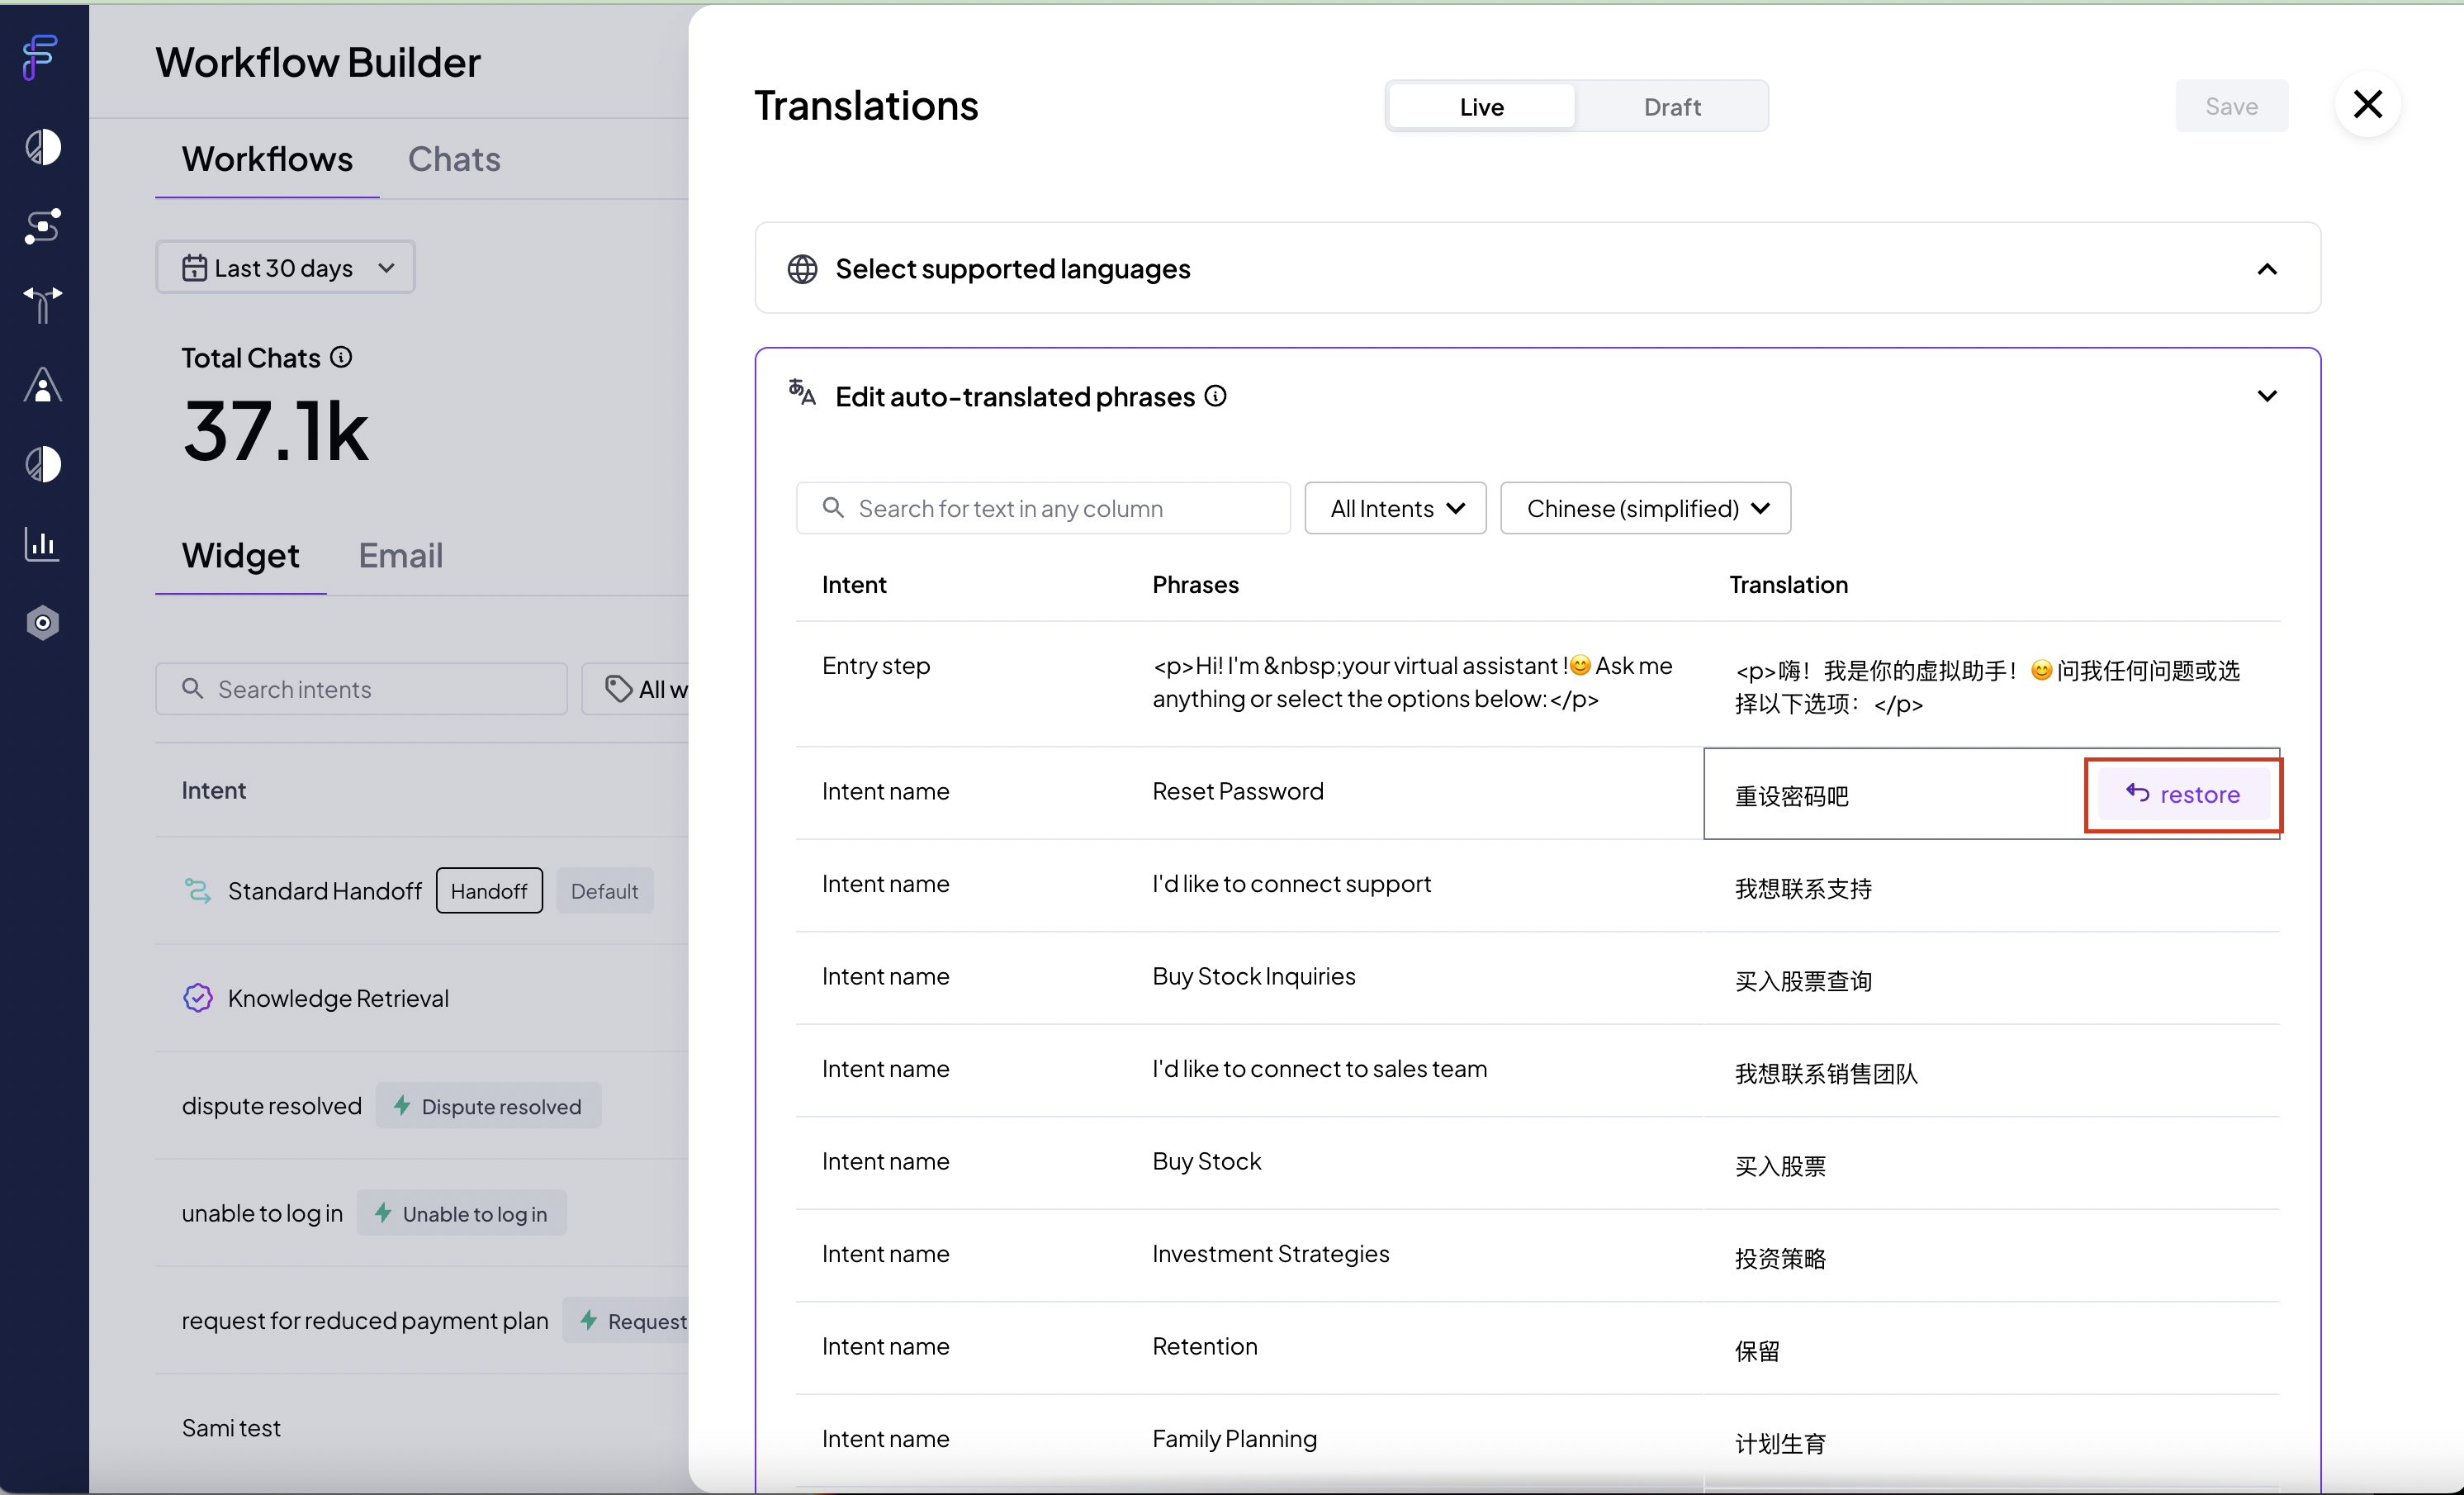
Task: Click translation 投资策略
Action: tap(1780, 1258)
